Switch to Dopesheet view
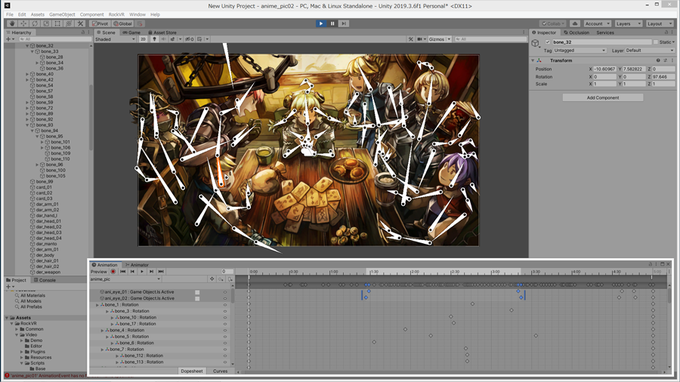 point(192,371)
